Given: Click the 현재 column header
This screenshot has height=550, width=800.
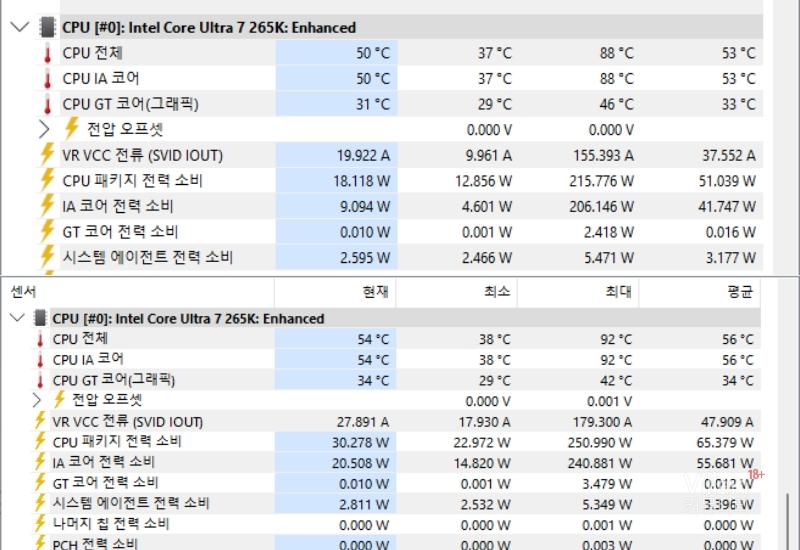Looking at the screenshot, I should 374,292.
